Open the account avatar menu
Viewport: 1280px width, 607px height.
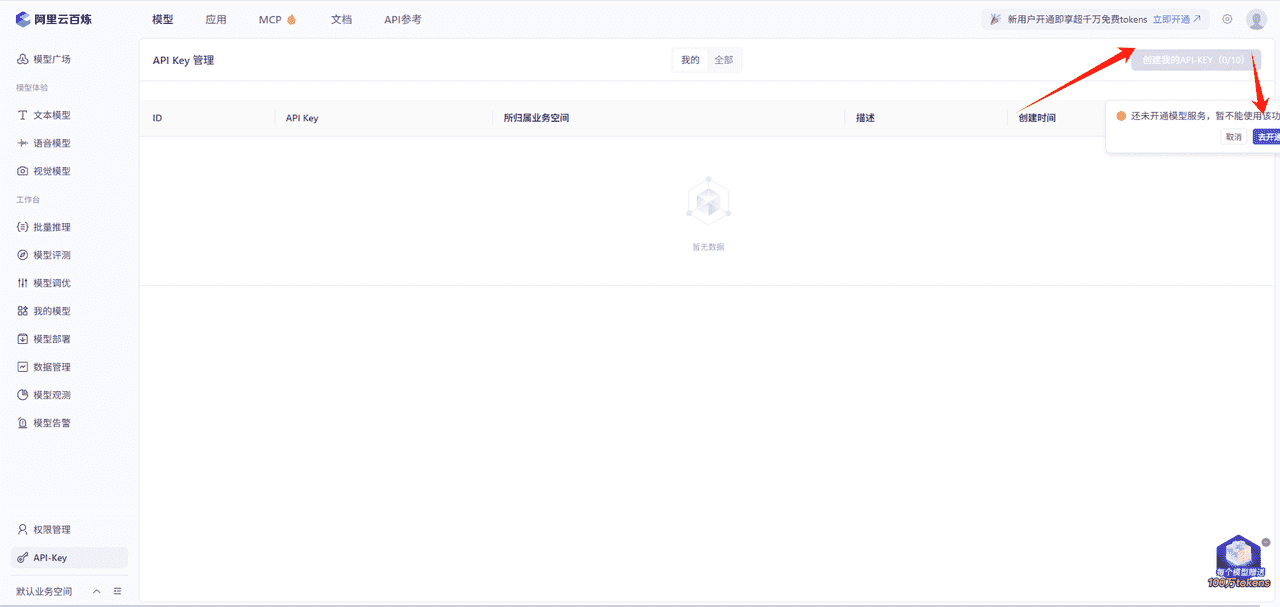1256,18
